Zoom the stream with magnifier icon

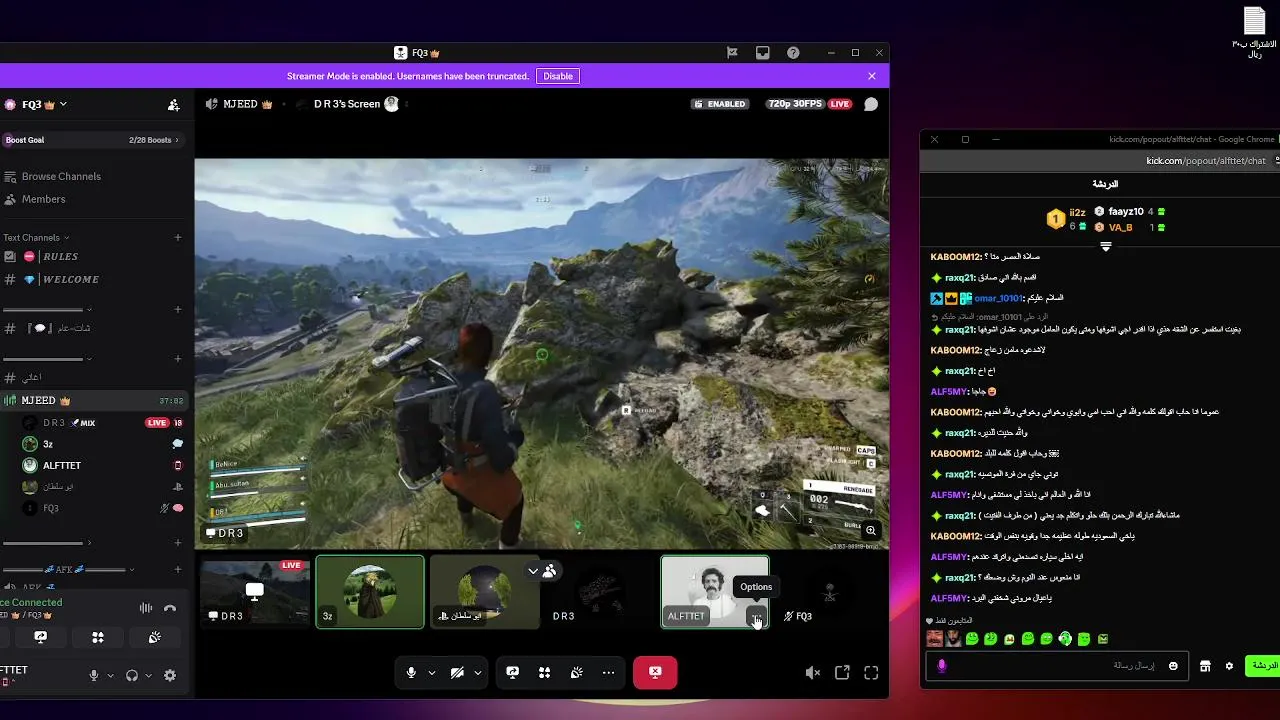(x=872, y=532)
